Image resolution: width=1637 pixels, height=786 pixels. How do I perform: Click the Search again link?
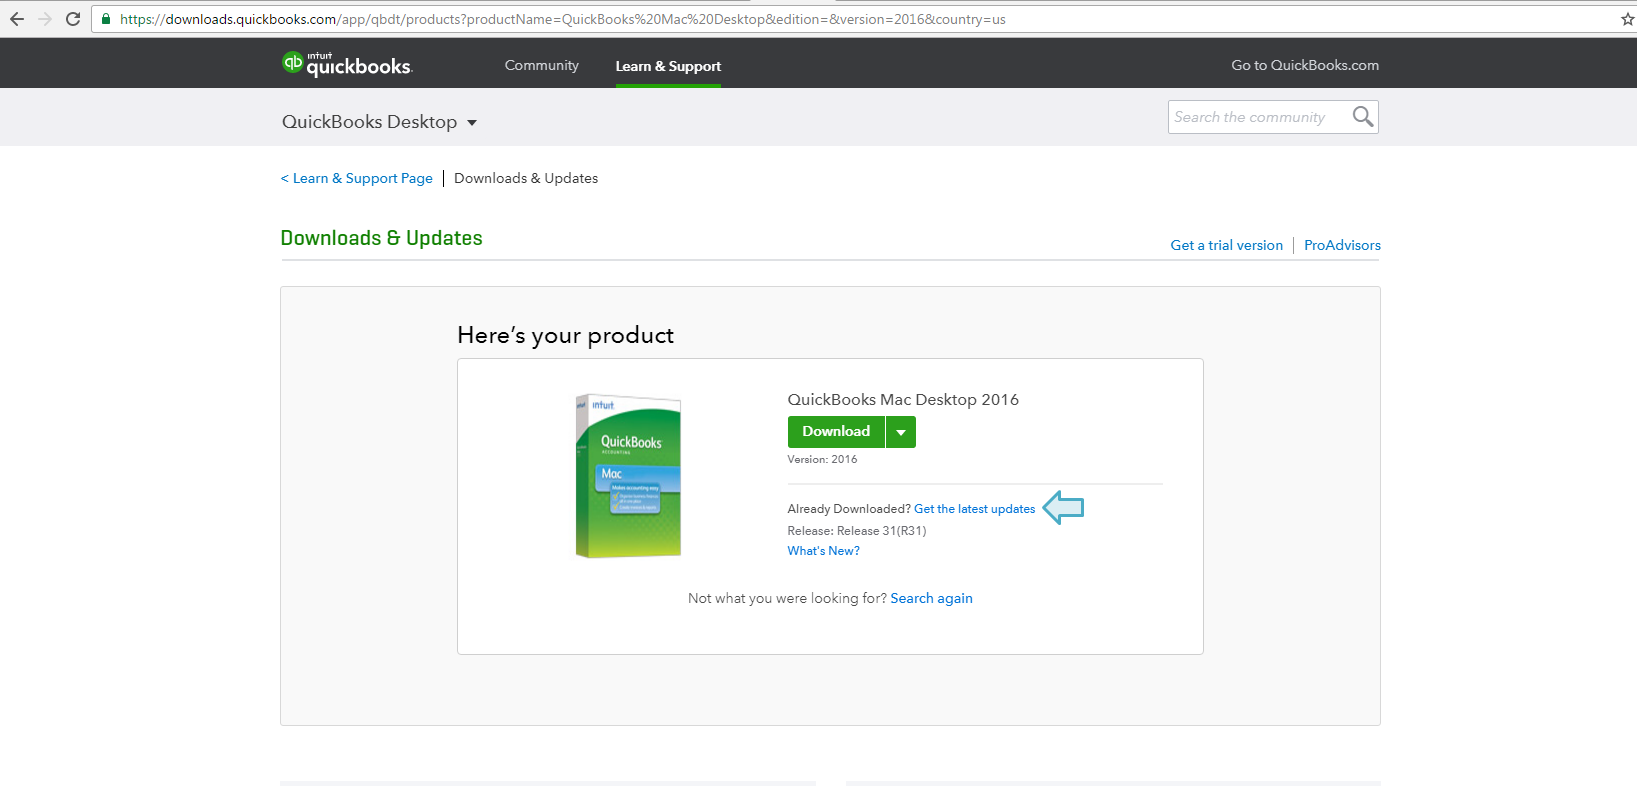[x=931, y=598]
